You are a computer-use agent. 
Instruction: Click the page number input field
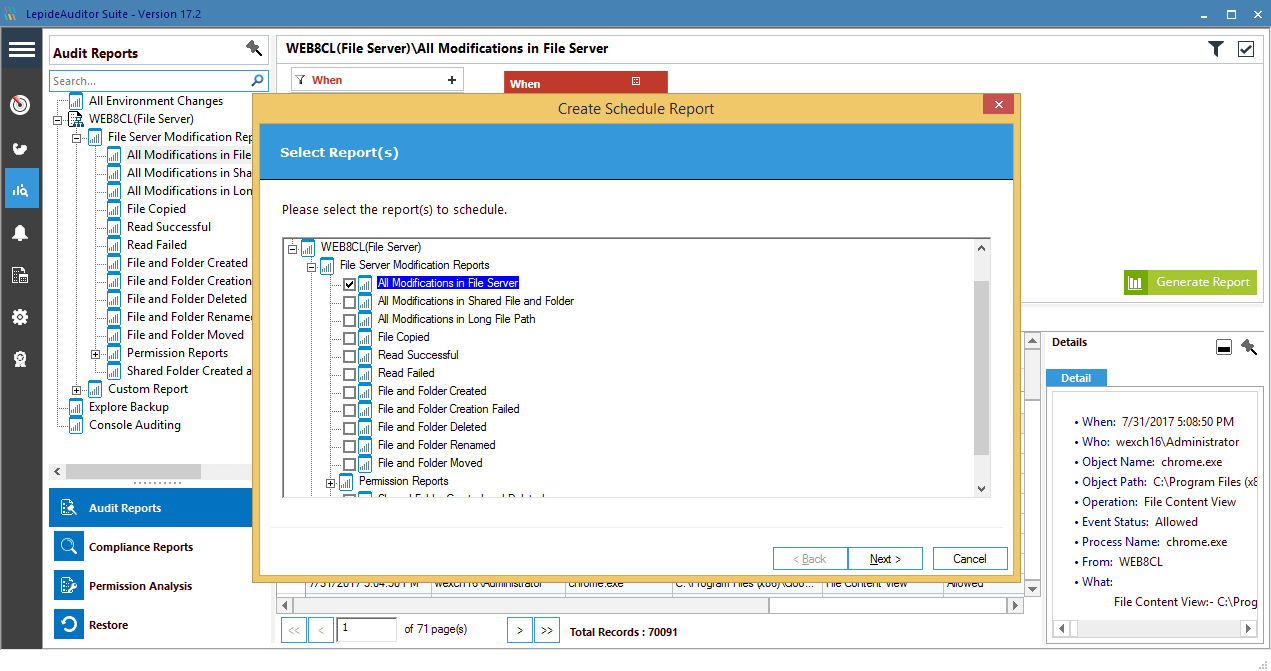366,629
